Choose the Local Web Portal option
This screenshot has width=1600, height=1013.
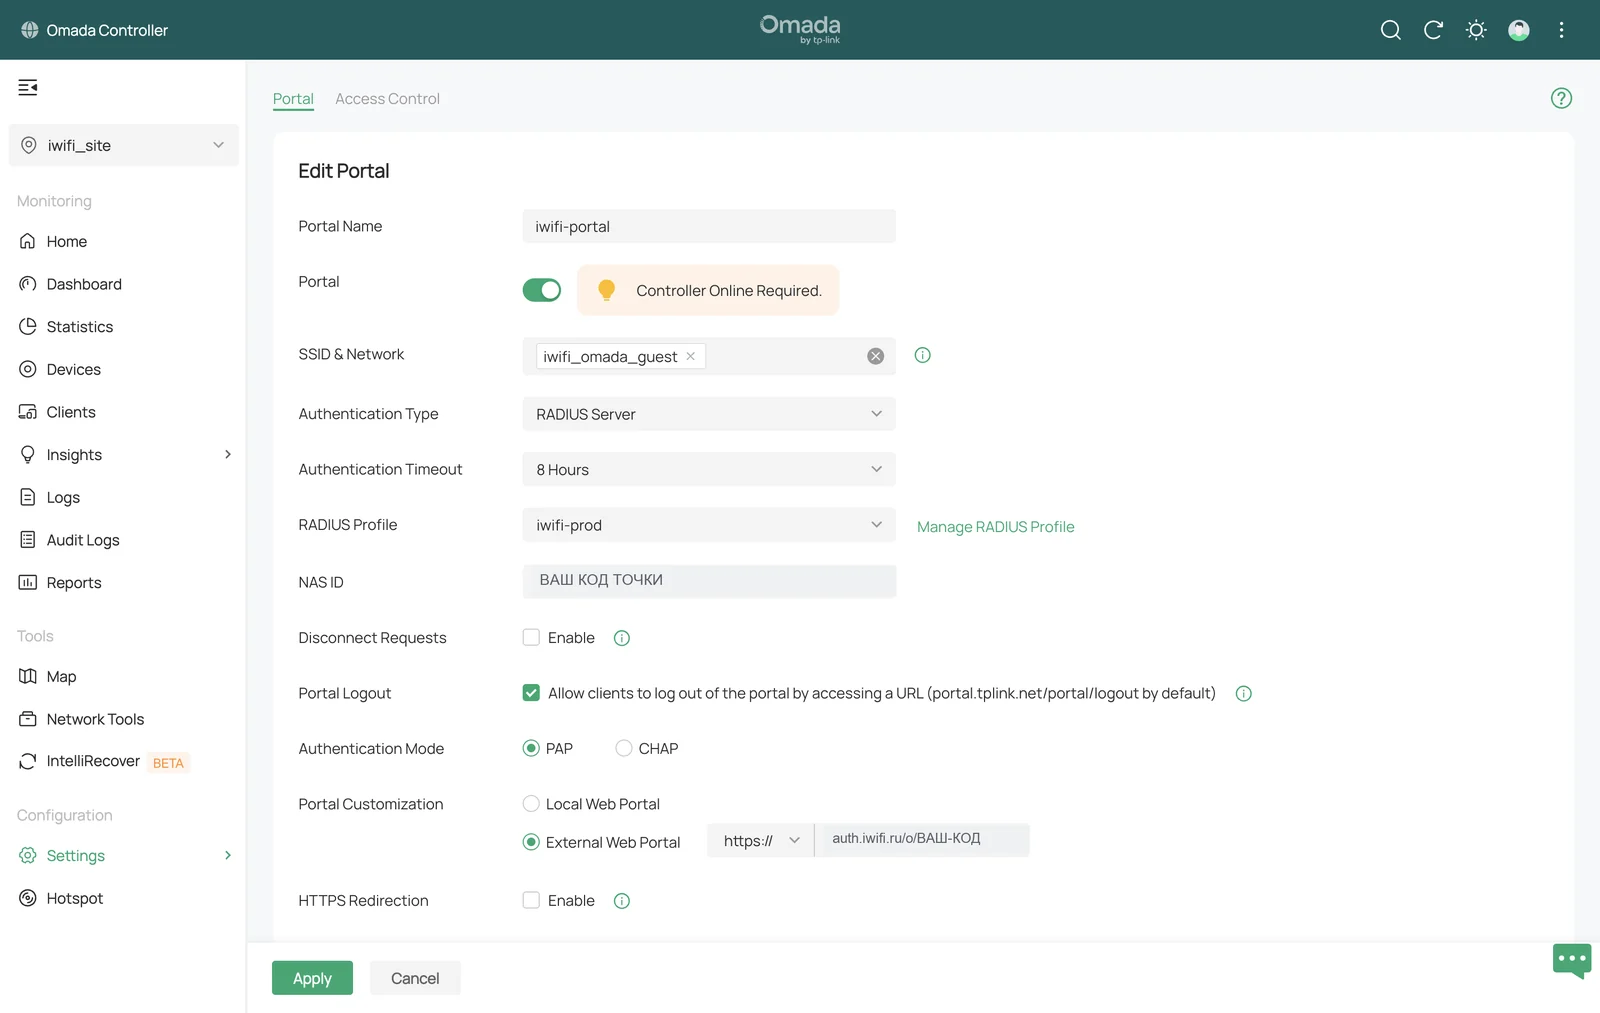(531, 803)
